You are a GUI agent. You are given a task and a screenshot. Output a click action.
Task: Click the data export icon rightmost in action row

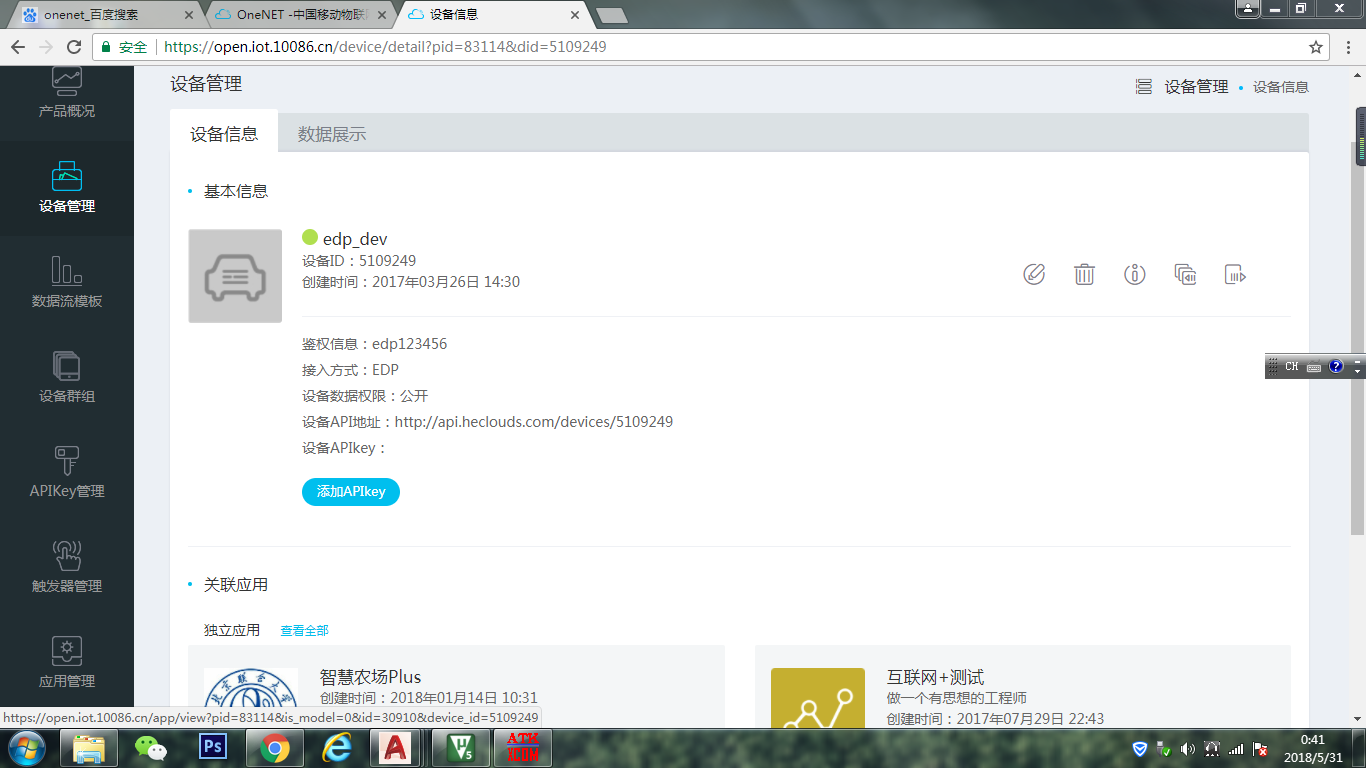(x=1235, y=274)
